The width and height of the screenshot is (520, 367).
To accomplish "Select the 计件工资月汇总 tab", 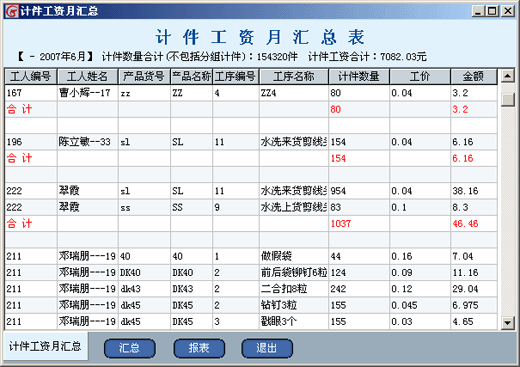I will click(45, 346).
